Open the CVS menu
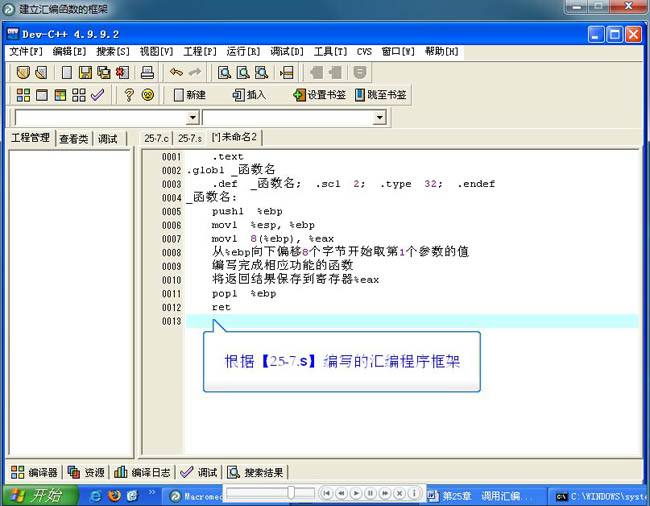 (x=364, y=51)
